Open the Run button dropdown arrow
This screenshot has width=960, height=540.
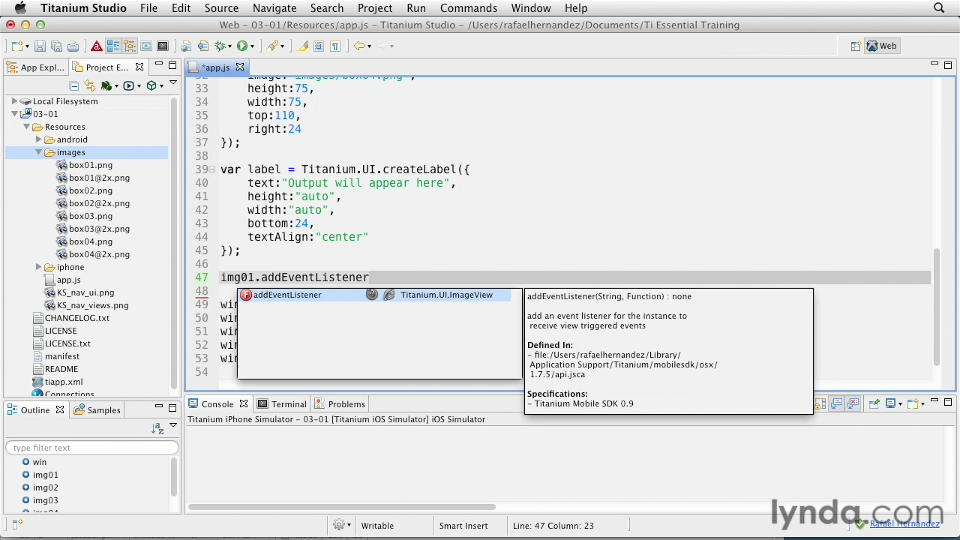tap(252, 47)
